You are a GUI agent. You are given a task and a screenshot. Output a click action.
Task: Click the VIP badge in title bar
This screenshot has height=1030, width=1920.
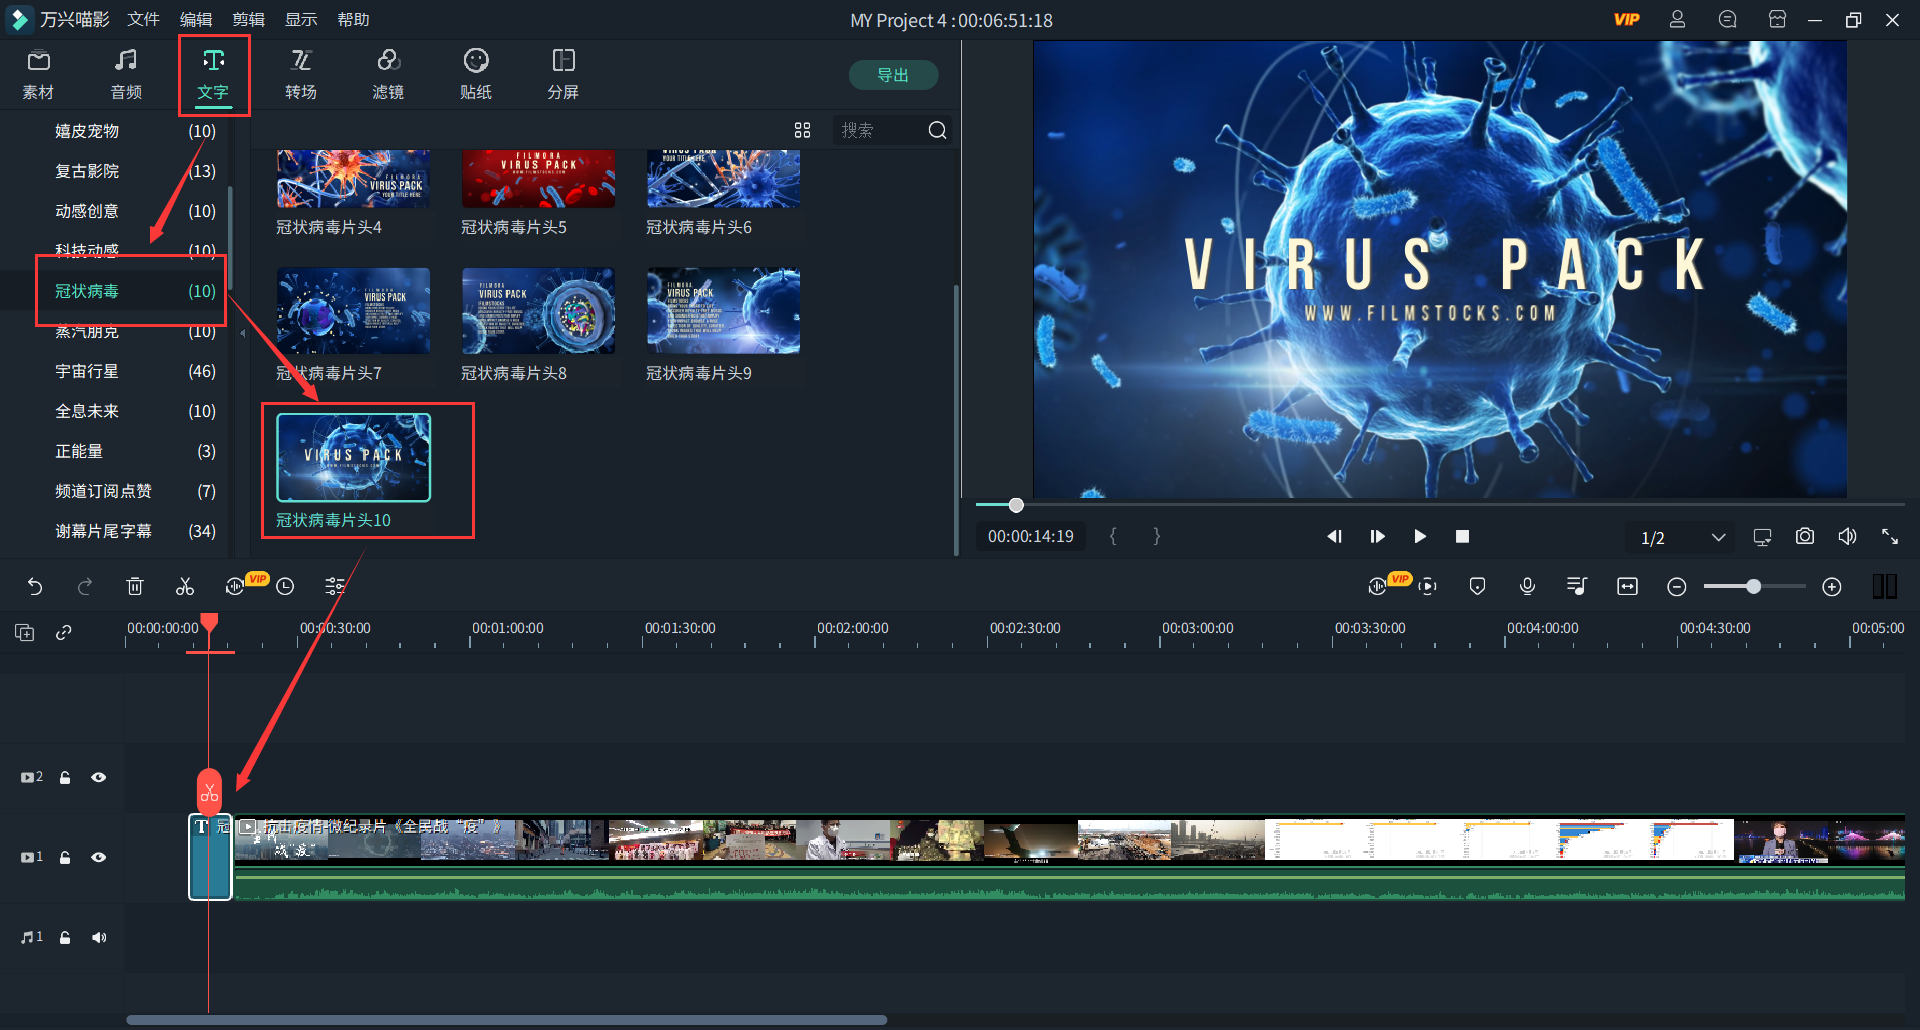pyautogui.click(x=1627, y=20)
